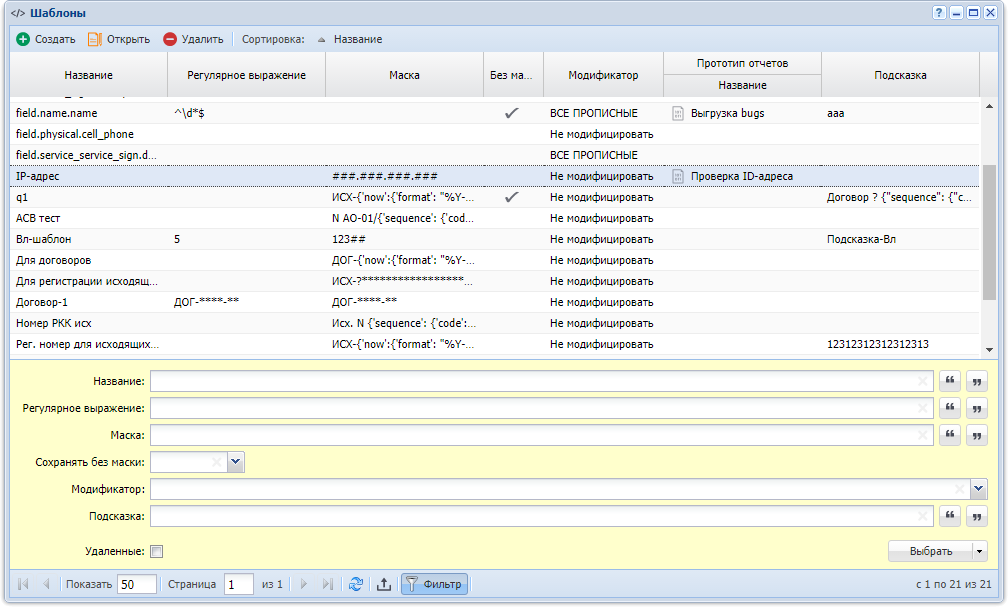Click the red Удалить icon
The height and width of the screenshot is (607, 1008).
click(170, 39)
